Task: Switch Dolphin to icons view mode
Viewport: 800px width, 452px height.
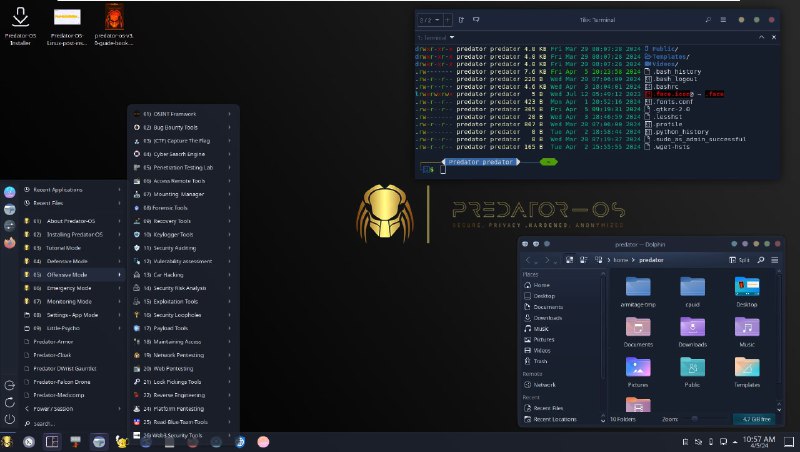Action: point(570,260)
